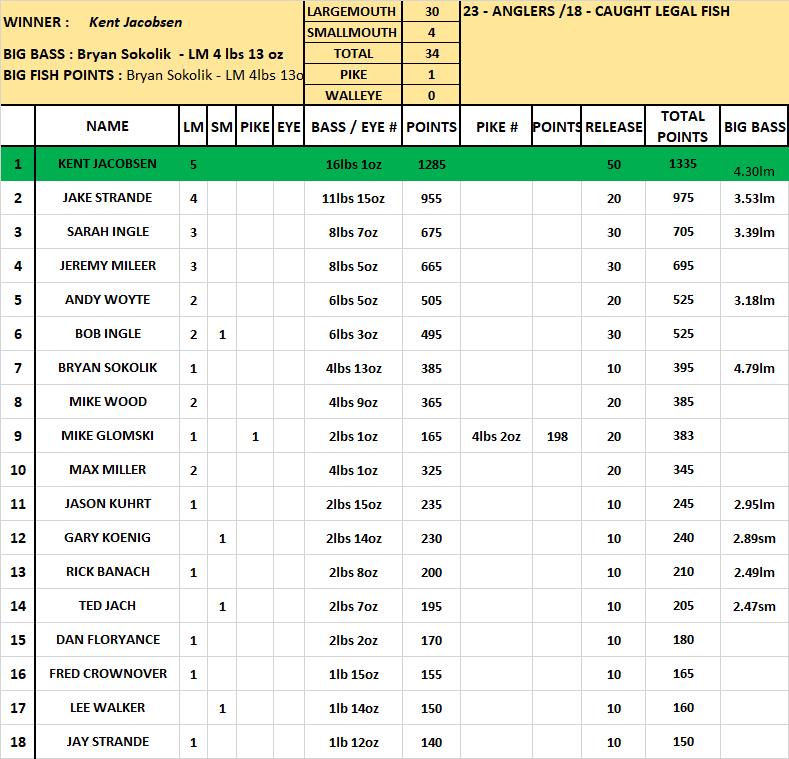Click the 16lbs 1oz weight cell
The height and width of the screenshot is (759, 789).
(x=353, y=165)
